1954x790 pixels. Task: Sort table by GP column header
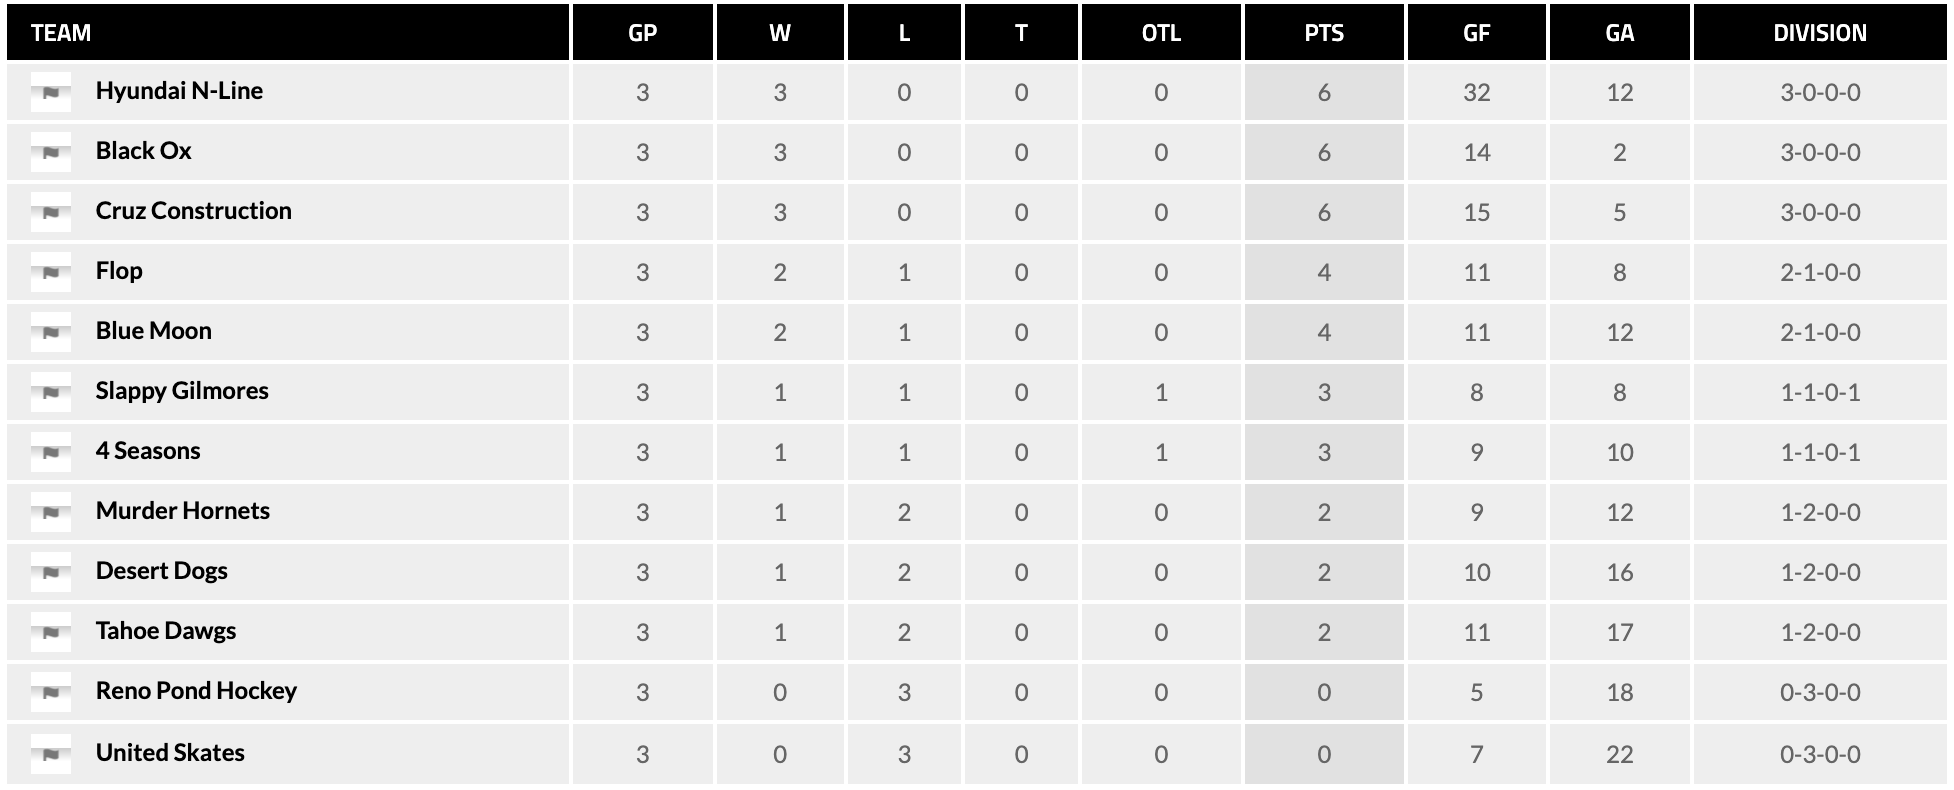point(642,33)
